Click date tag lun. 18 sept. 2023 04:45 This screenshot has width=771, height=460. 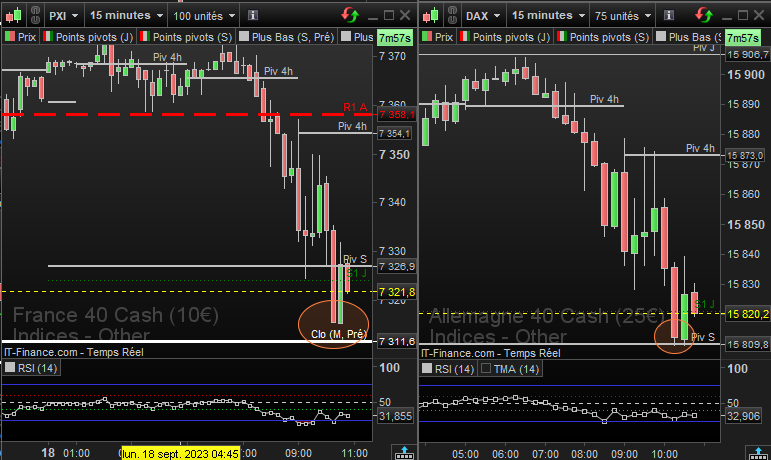181,453
